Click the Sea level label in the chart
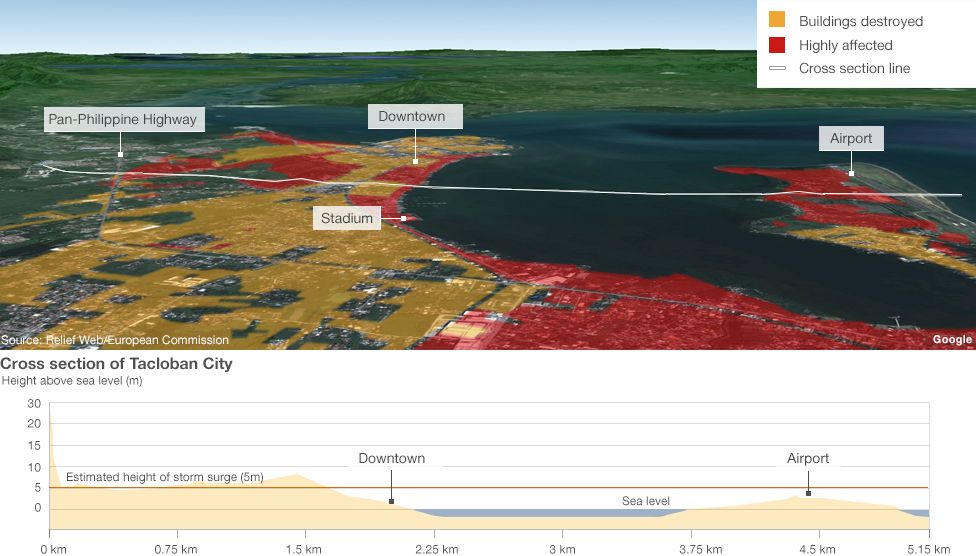976x556 pixels. [x=645, y=501]
